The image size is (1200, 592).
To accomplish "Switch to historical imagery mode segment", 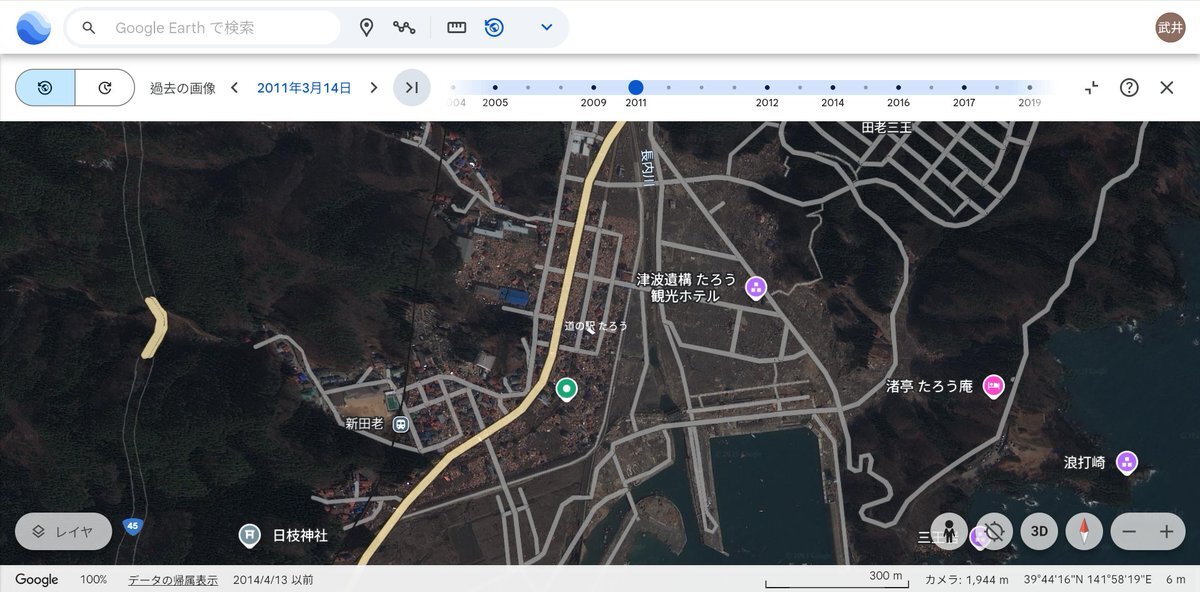I will 45,88.
